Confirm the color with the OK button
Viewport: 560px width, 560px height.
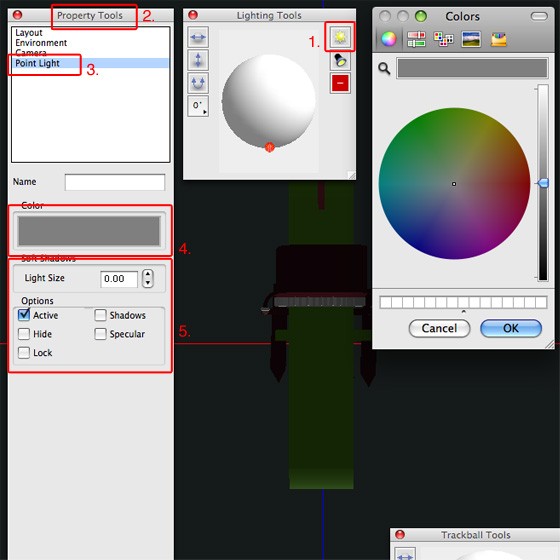point(511,328)
